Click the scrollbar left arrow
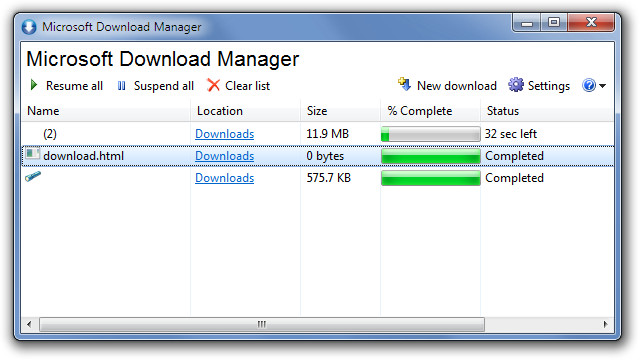 click(29, 324)
